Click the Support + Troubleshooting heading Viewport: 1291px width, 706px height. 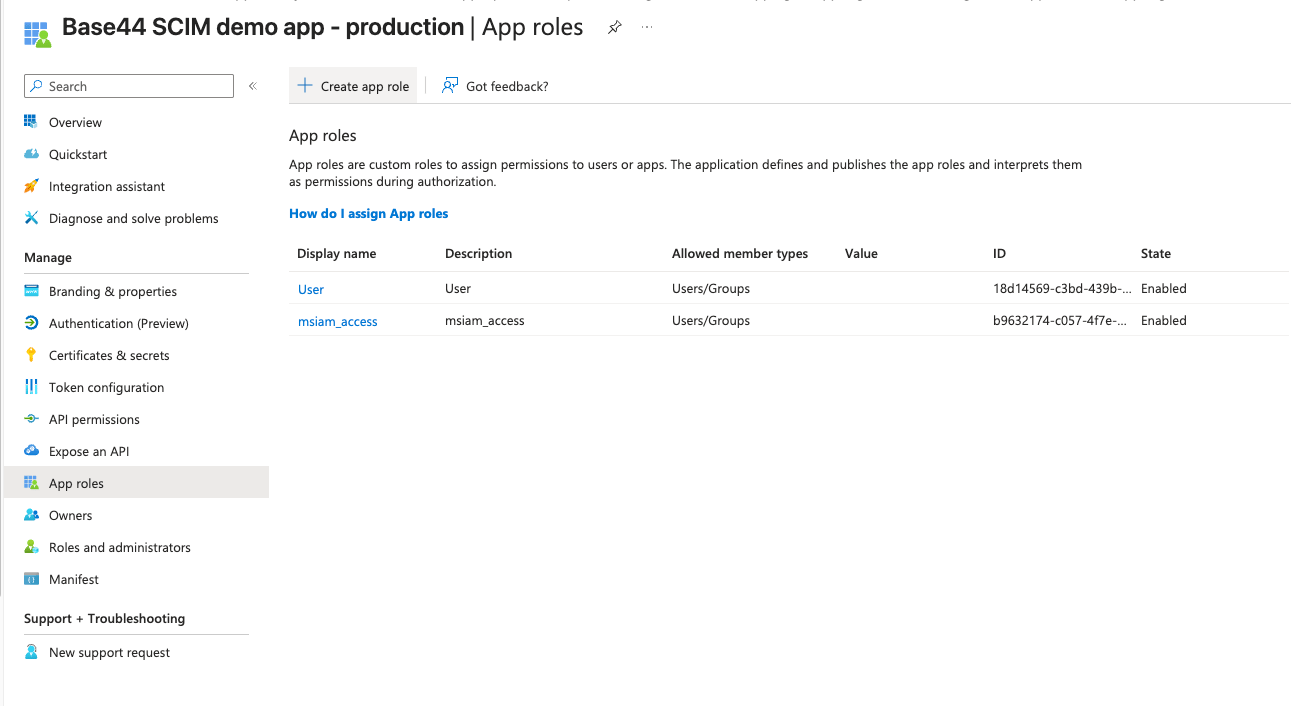[x=104, y=618]
